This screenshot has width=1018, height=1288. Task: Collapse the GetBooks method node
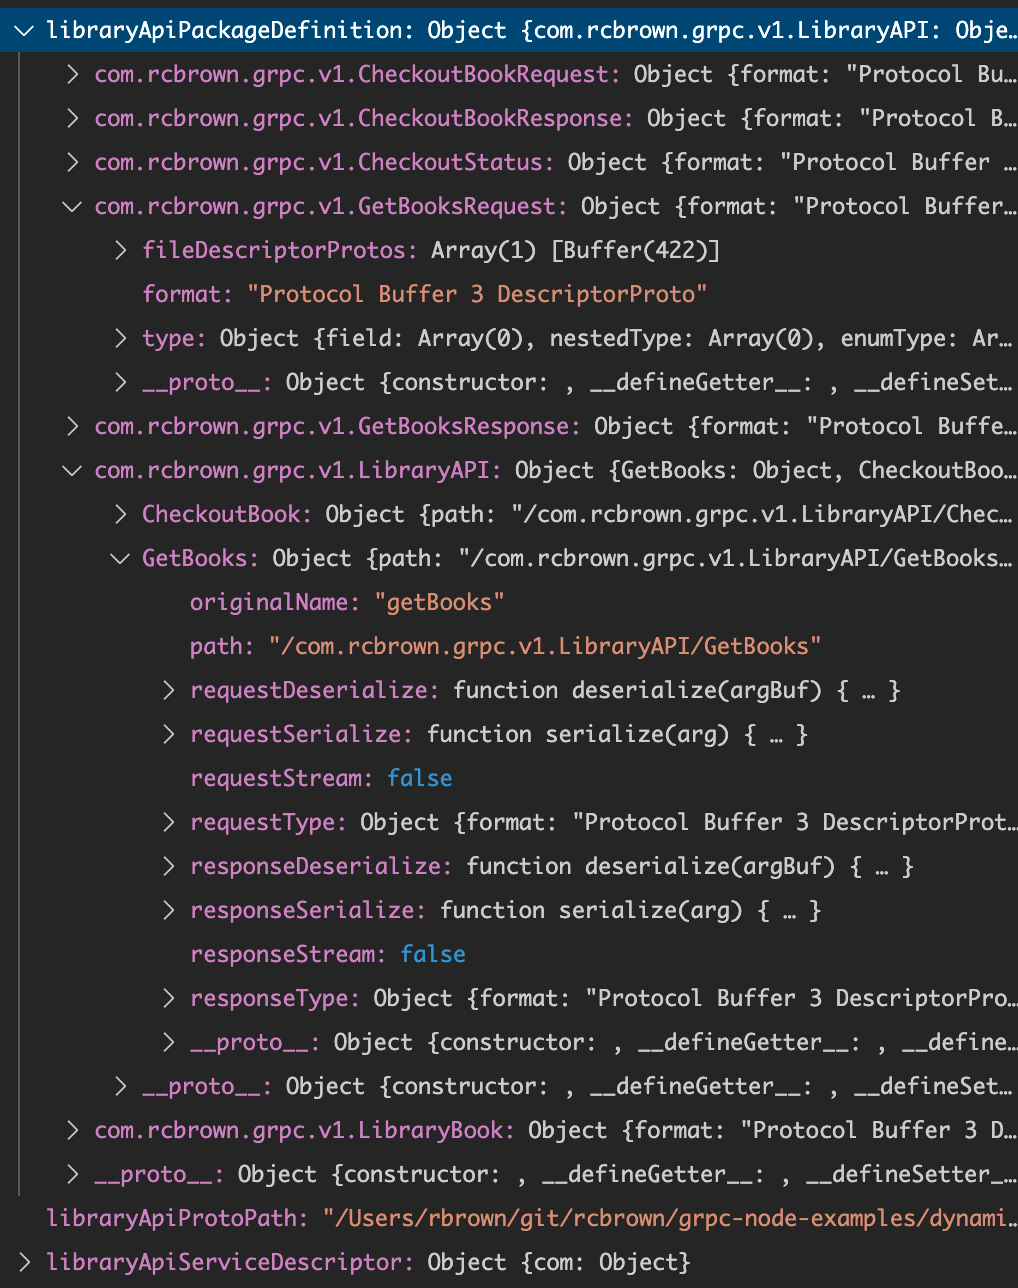coord(120,558)
